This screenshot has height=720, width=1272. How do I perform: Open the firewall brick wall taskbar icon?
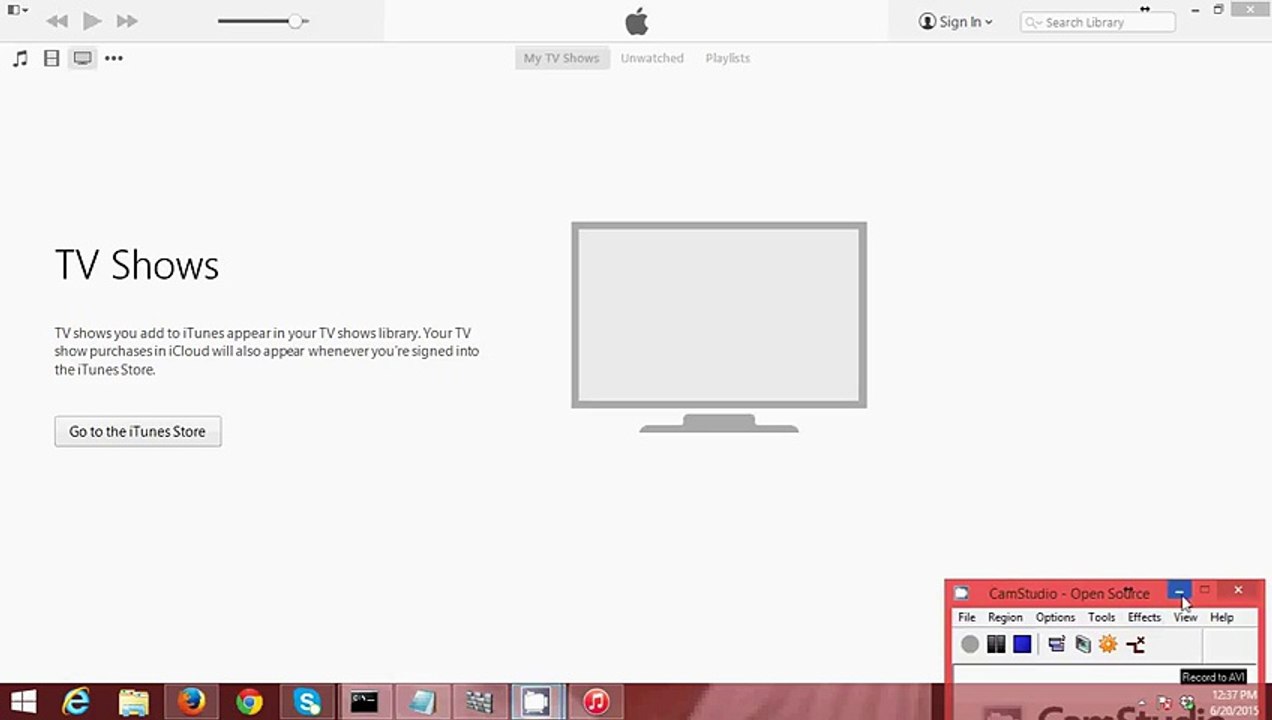(480, 702)
